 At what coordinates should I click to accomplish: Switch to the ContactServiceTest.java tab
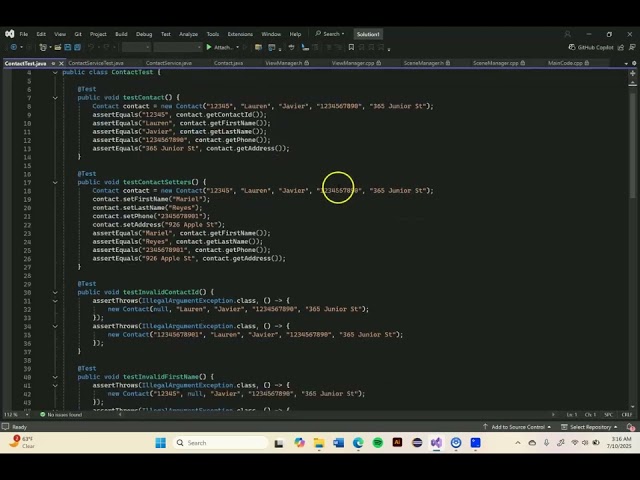point(96,63)
